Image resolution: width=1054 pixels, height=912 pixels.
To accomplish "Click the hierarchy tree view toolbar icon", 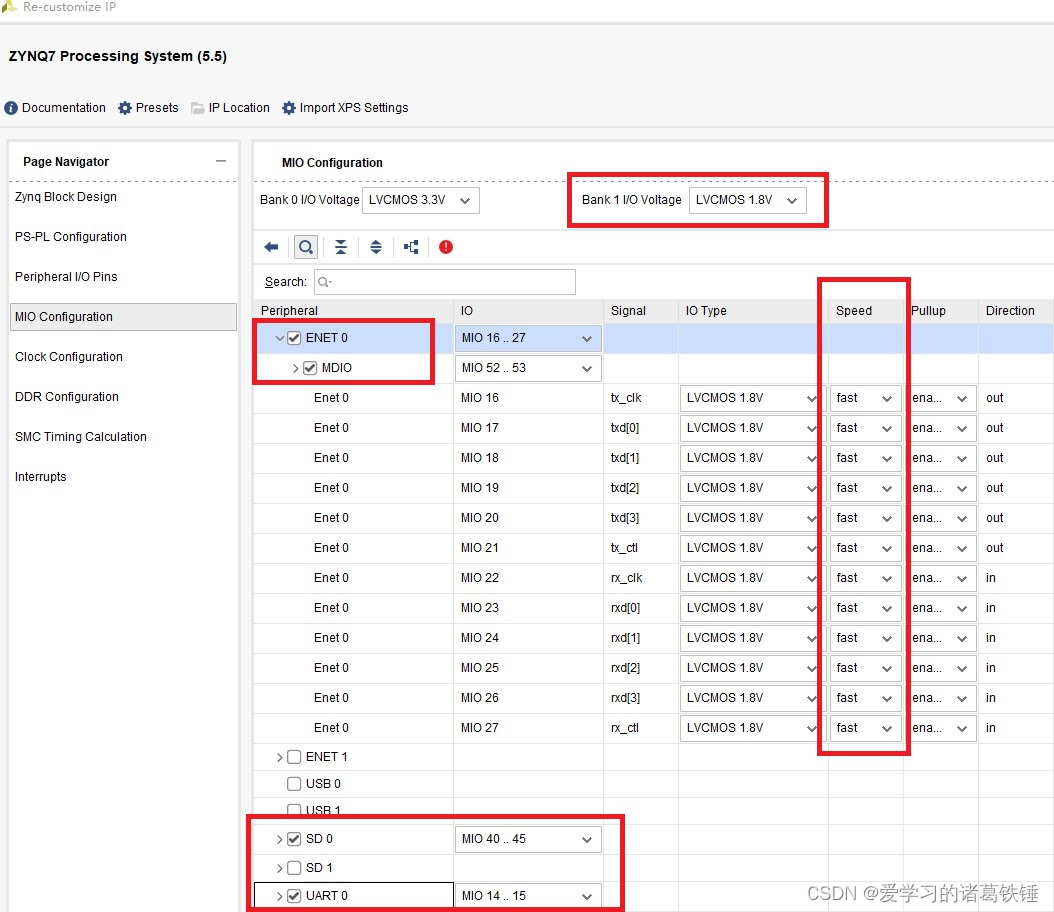I will coord(411,247).
